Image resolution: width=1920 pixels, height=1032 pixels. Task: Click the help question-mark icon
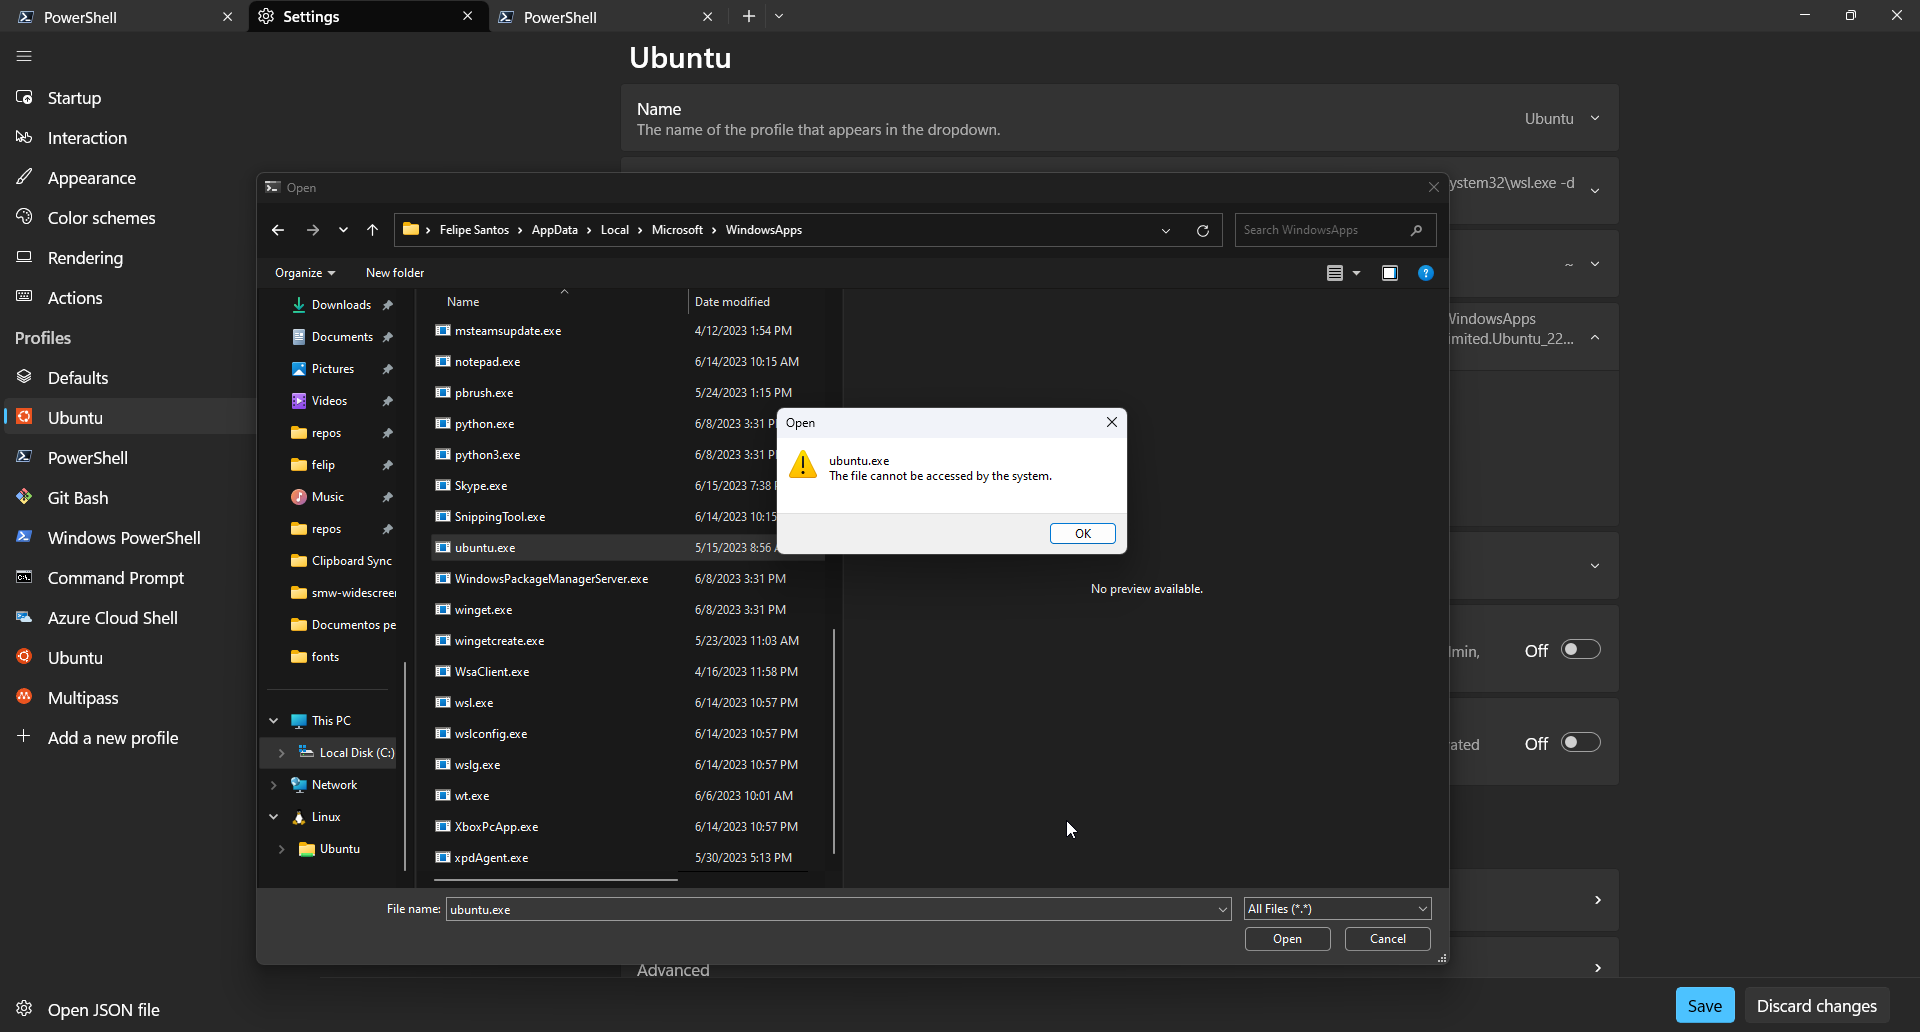(1426, 272)
